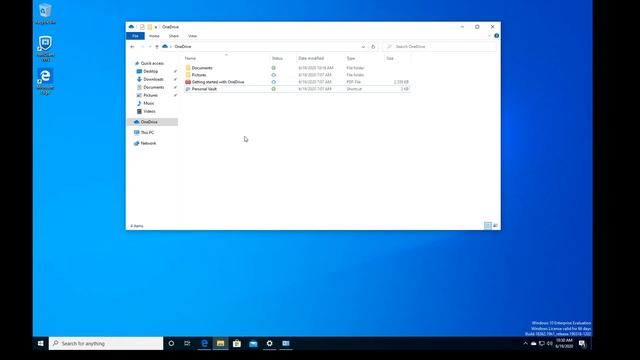Open the address bar history dropdown
The height and width of the screenshot is (360, 640).
[363, 47]
